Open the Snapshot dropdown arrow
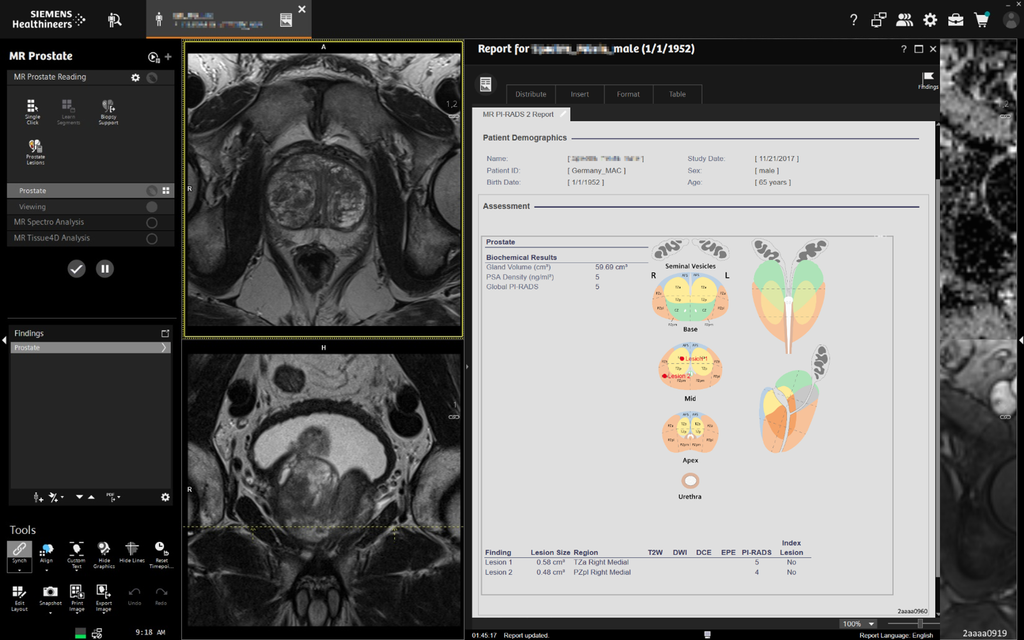The image size is (1024, 640). (50, 613)
